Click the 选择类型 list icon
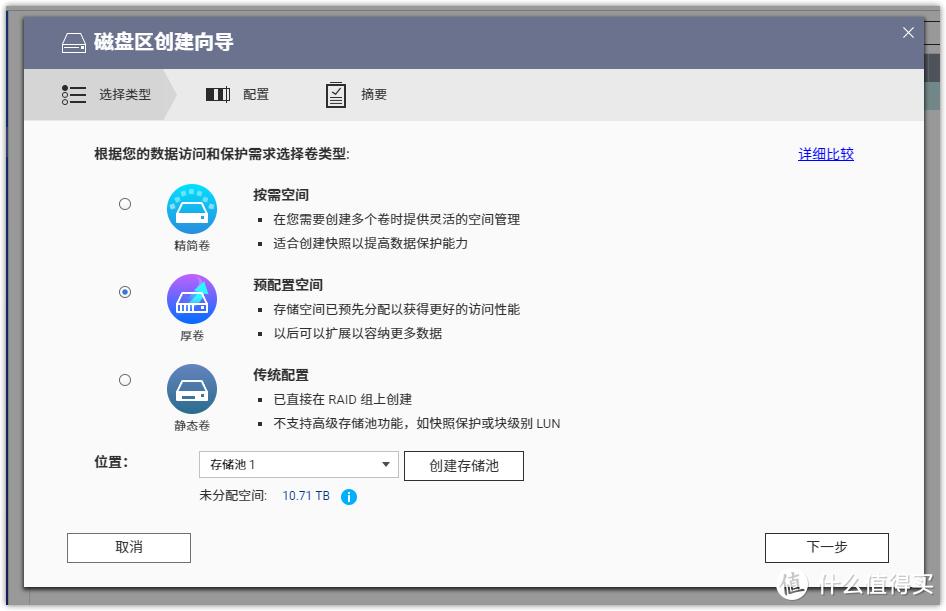Viewport: 946px width, 611px height. (x=73, y=94)
